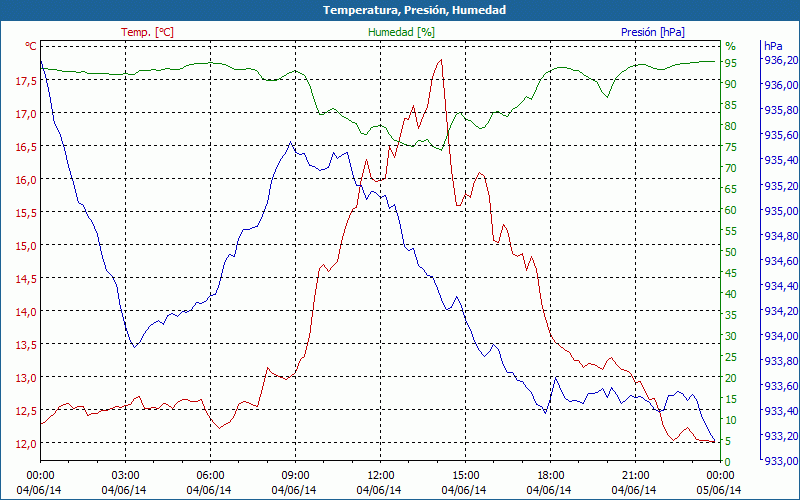Click the 'Temperatura, Presión, Humedad' chart title
The width and height of the screenshot is (800, 500).
[x=414, y=10]
